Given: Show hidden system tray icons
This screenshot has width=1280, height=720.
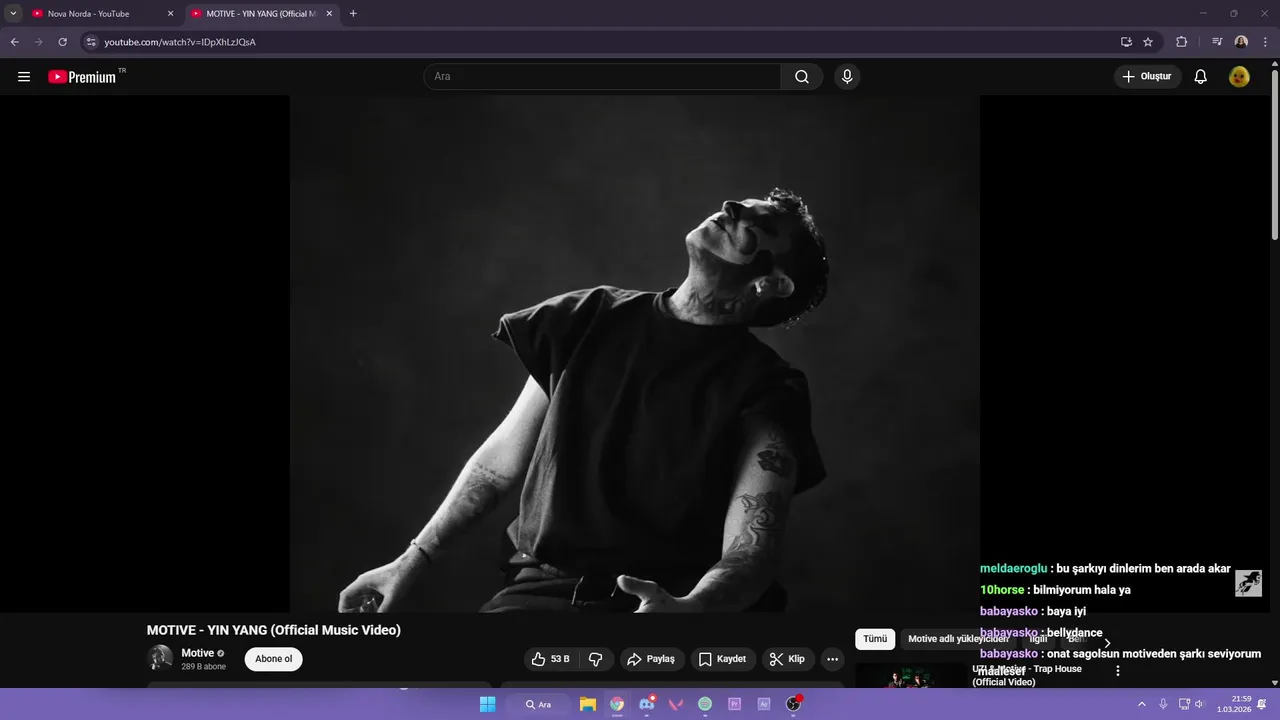Looking at the screenshot, I should 1142,704.
